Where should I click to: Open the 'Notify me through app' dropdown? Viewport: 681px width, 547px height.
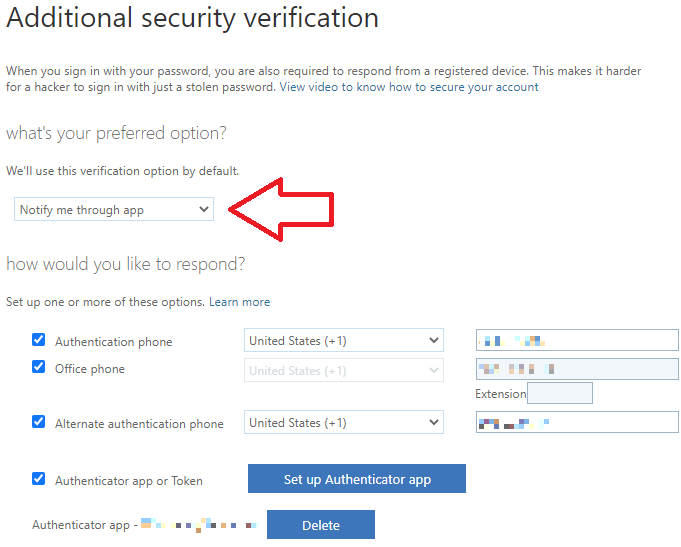(x=114, y=209)
